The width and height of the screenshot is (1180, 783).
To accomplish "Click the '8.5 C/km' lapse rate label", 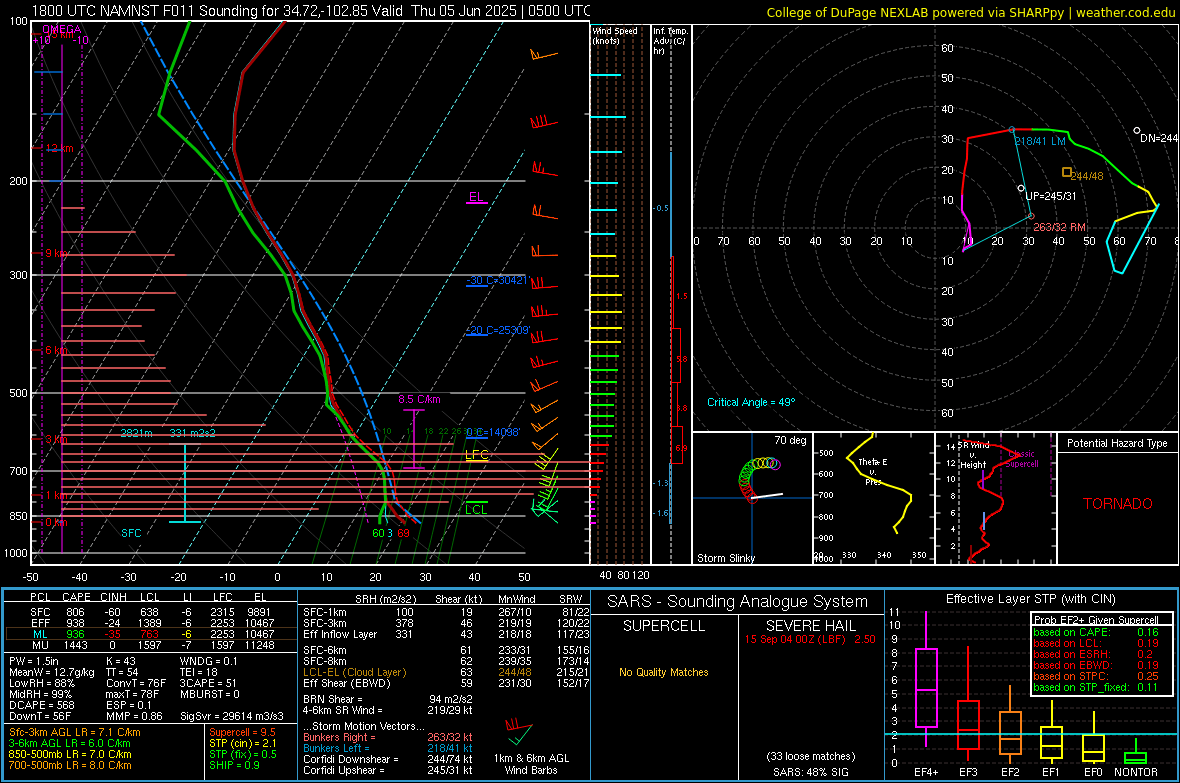I will click(x=419, y=399).
